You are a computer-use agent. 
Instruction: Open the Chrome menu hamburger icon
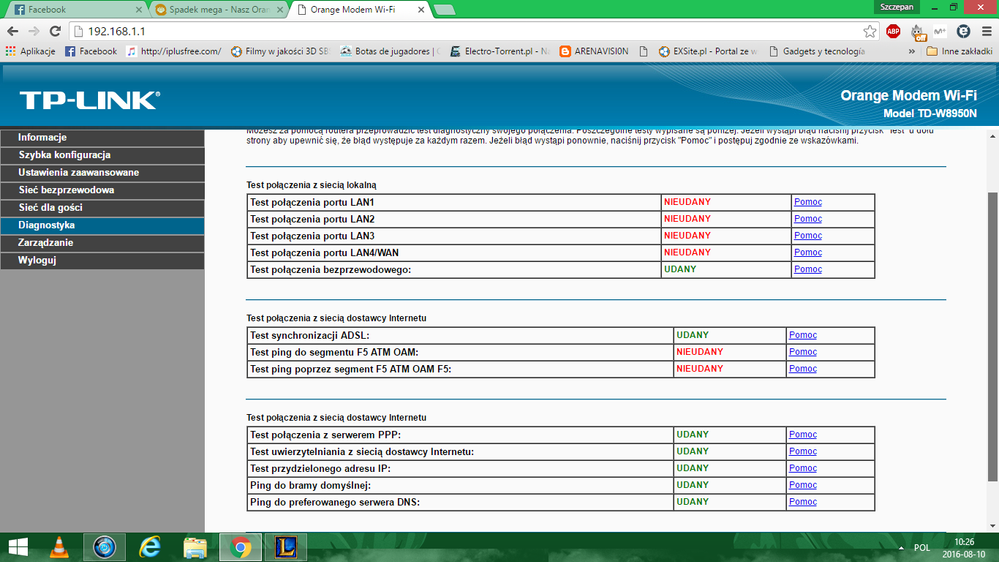[x=986, y=31]
